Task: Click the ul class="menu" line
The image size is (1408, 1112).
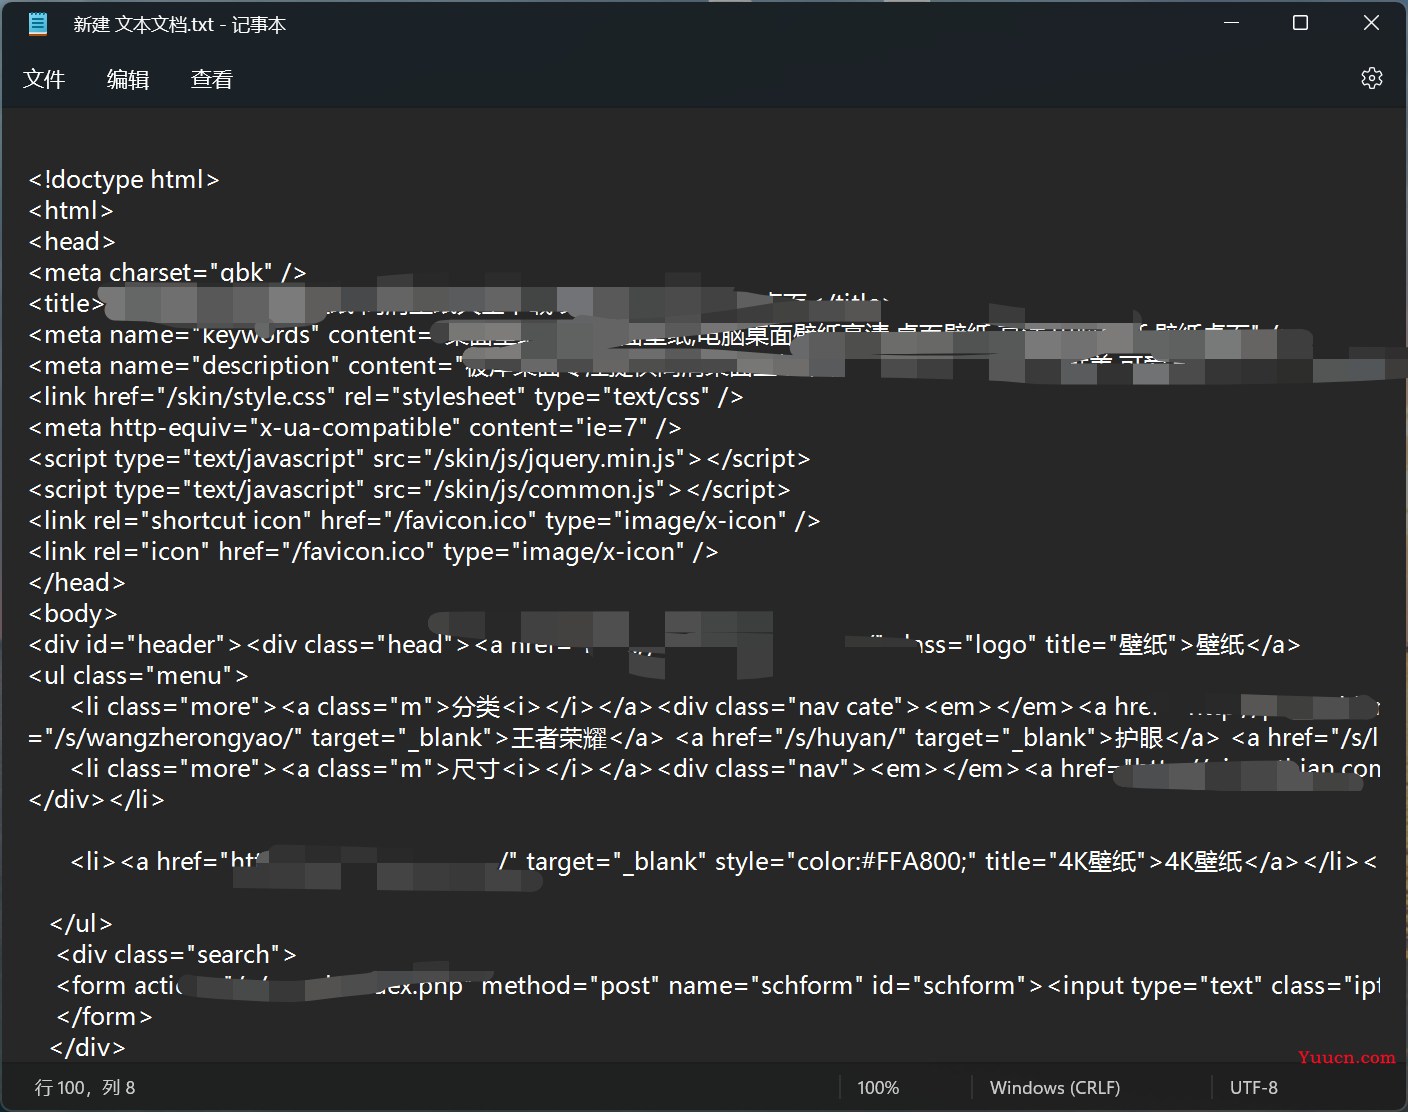Action: [138, 675]
